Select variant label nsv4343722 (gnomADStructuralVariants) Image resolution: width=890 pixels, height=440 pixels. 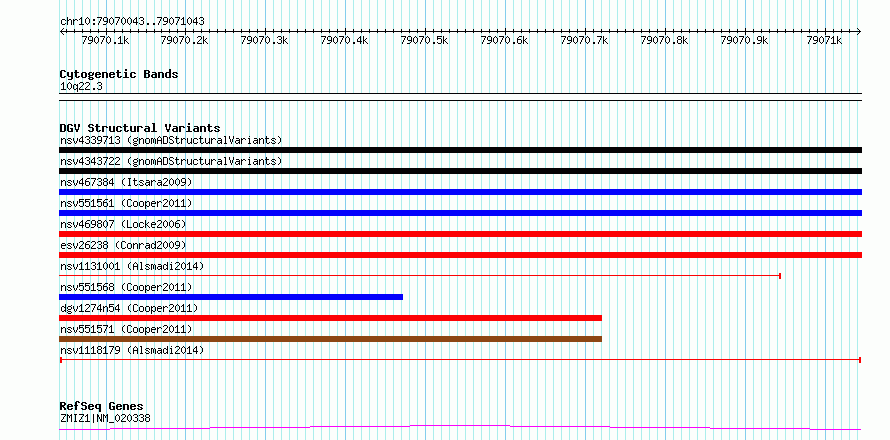171,161
